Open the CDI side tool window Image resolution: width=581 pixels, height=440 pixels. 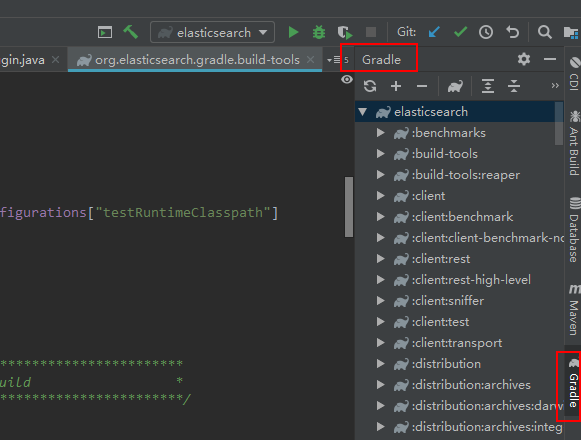[574, 73]
